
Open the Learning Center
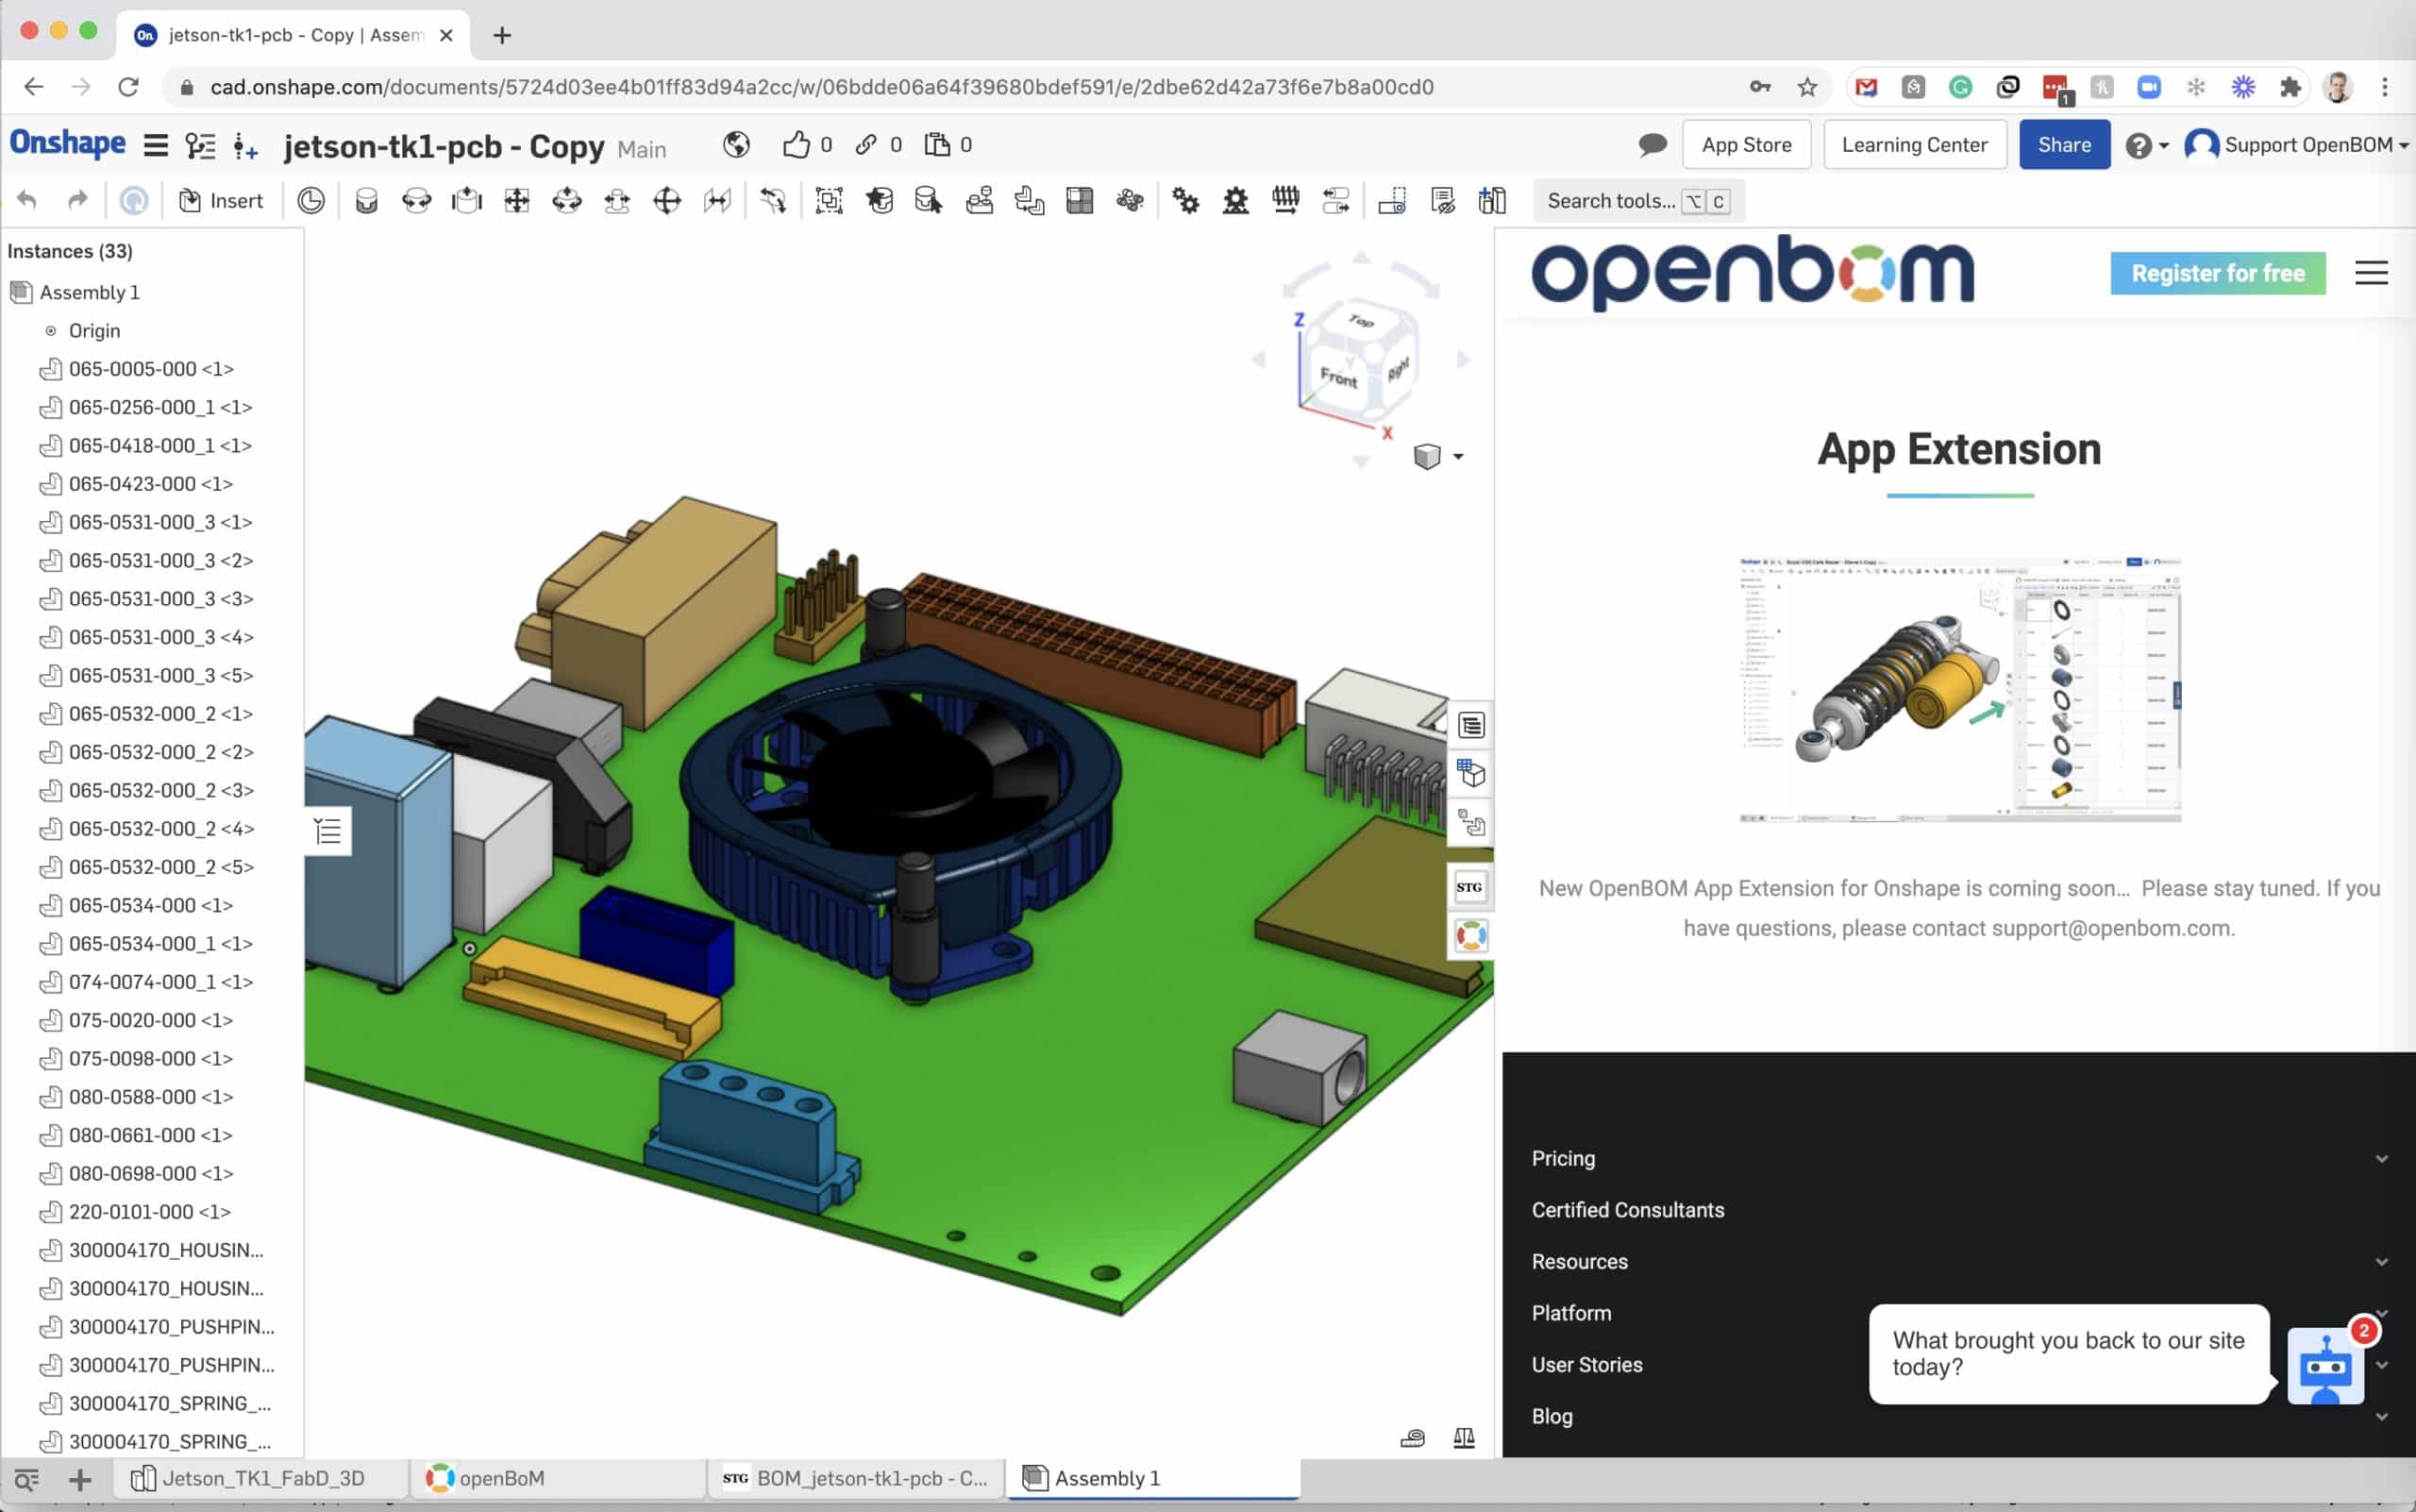pyautogui.click(x=1914, y=145)
